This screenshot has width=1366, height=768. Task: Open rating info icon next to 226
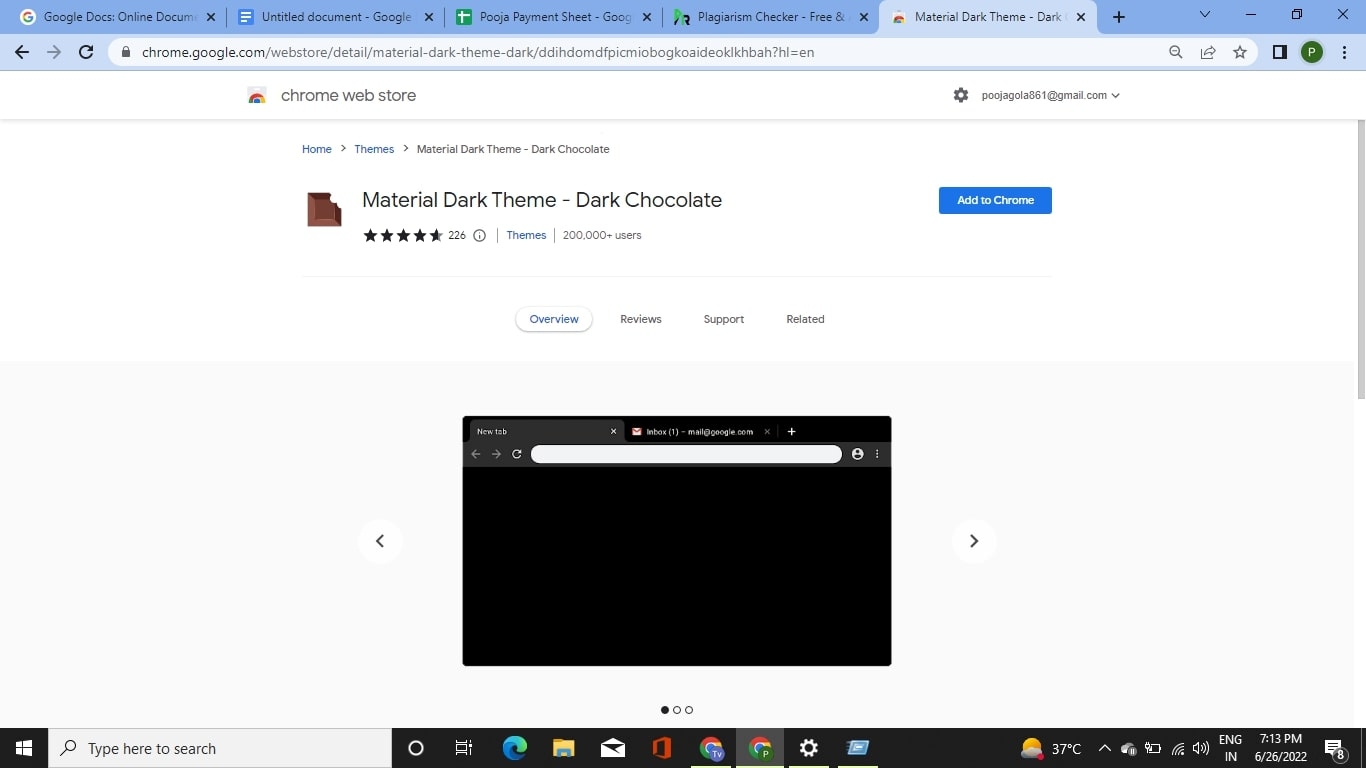[x=479, y=236]
